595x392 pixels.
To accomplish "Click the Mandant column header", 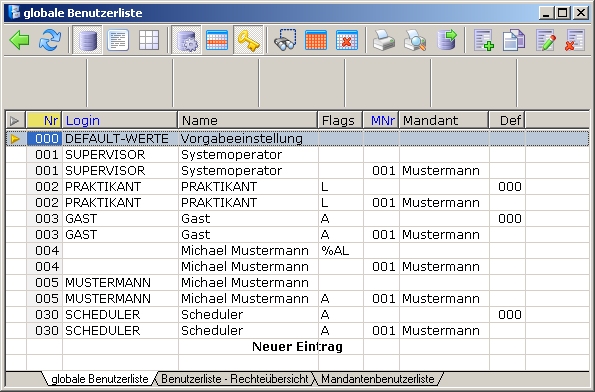I will (x=444, y=121).
